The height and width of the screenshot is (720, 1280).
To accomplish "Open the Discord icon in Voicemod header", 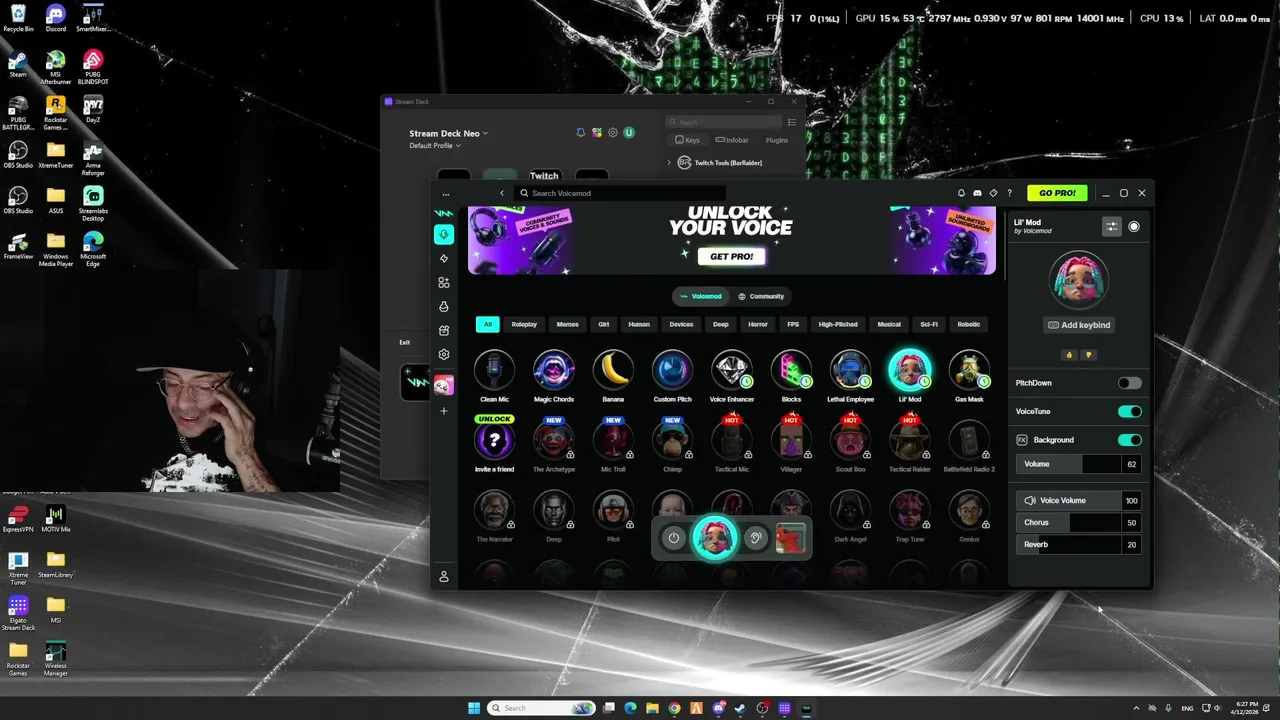I will point(977,193).
